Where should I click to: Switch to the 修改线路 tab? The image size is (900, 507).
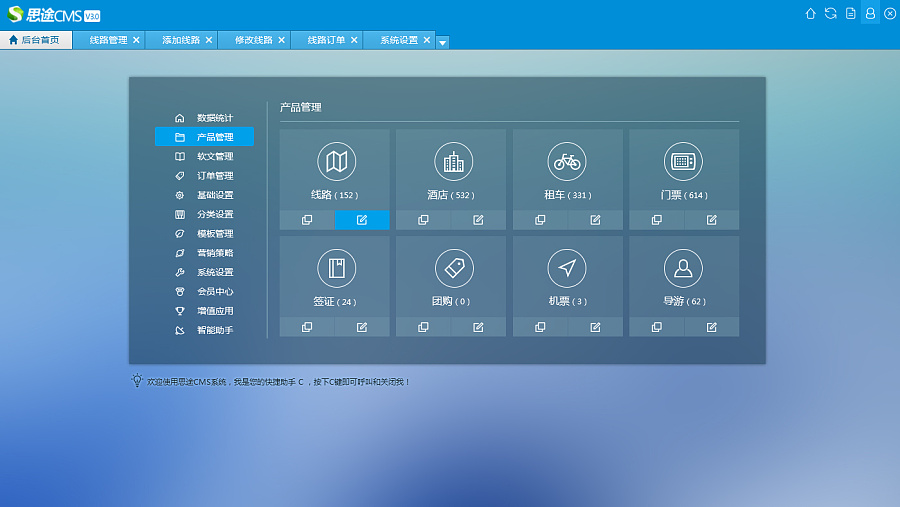tap(253, 40)
